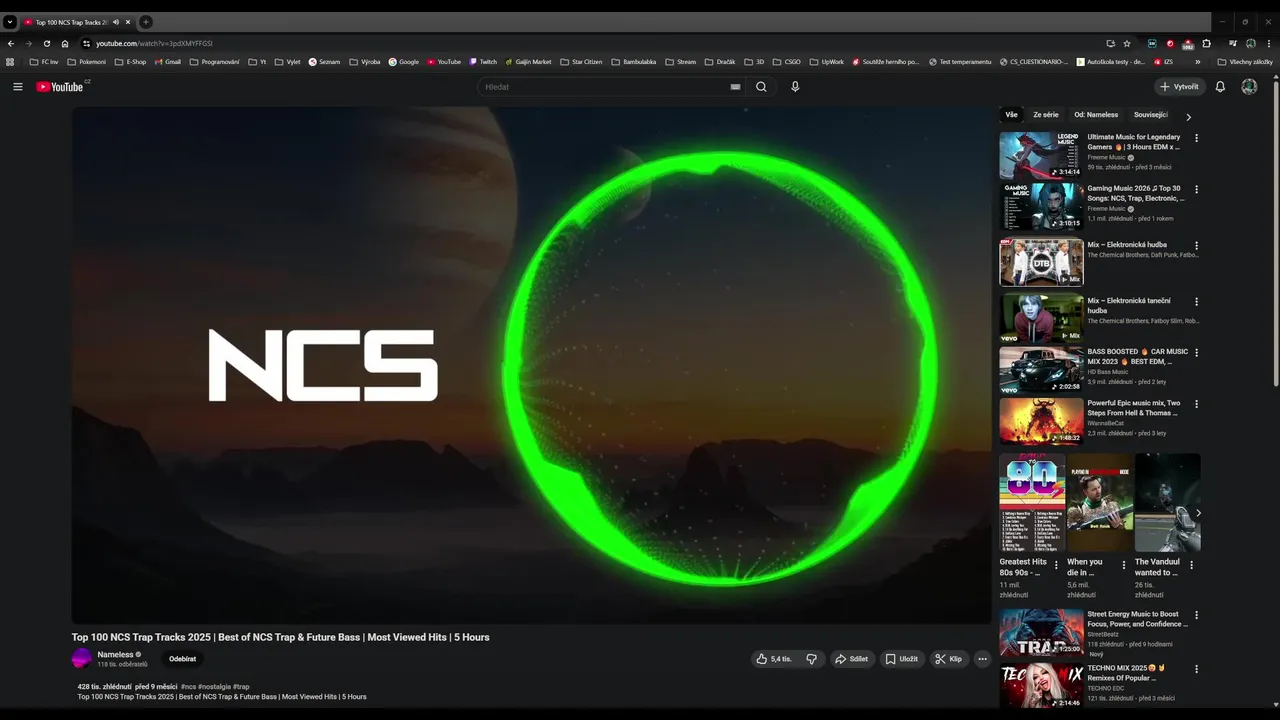This screenshot has width=1280, height=720.
Task: Create a clip with Klip button
Action: point(948,659)
